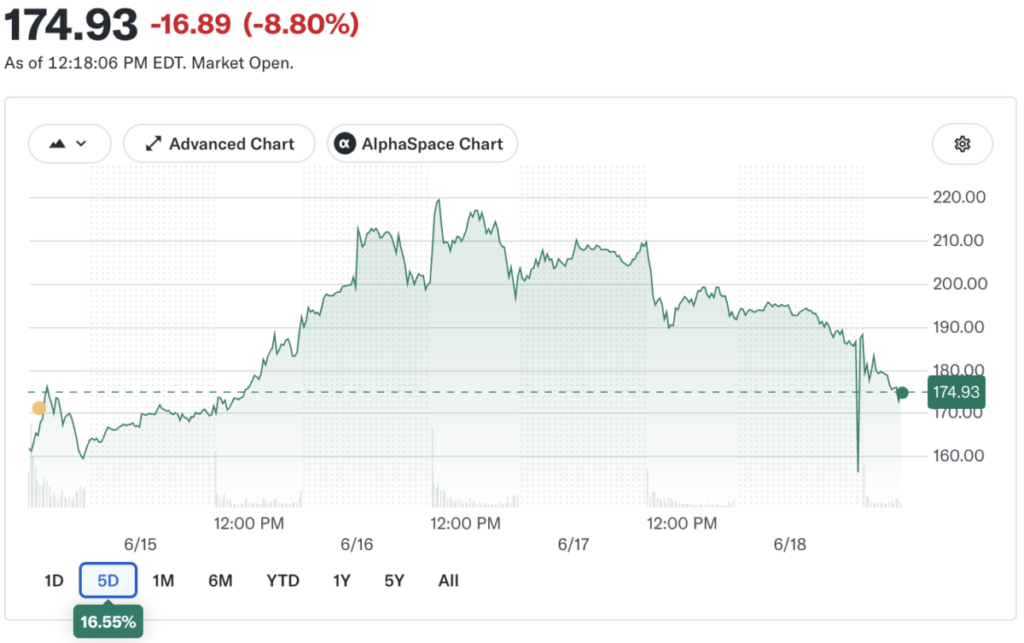Choose the 1Y time range
Screen dimensions: 1024x643
[x=342, y=580]
